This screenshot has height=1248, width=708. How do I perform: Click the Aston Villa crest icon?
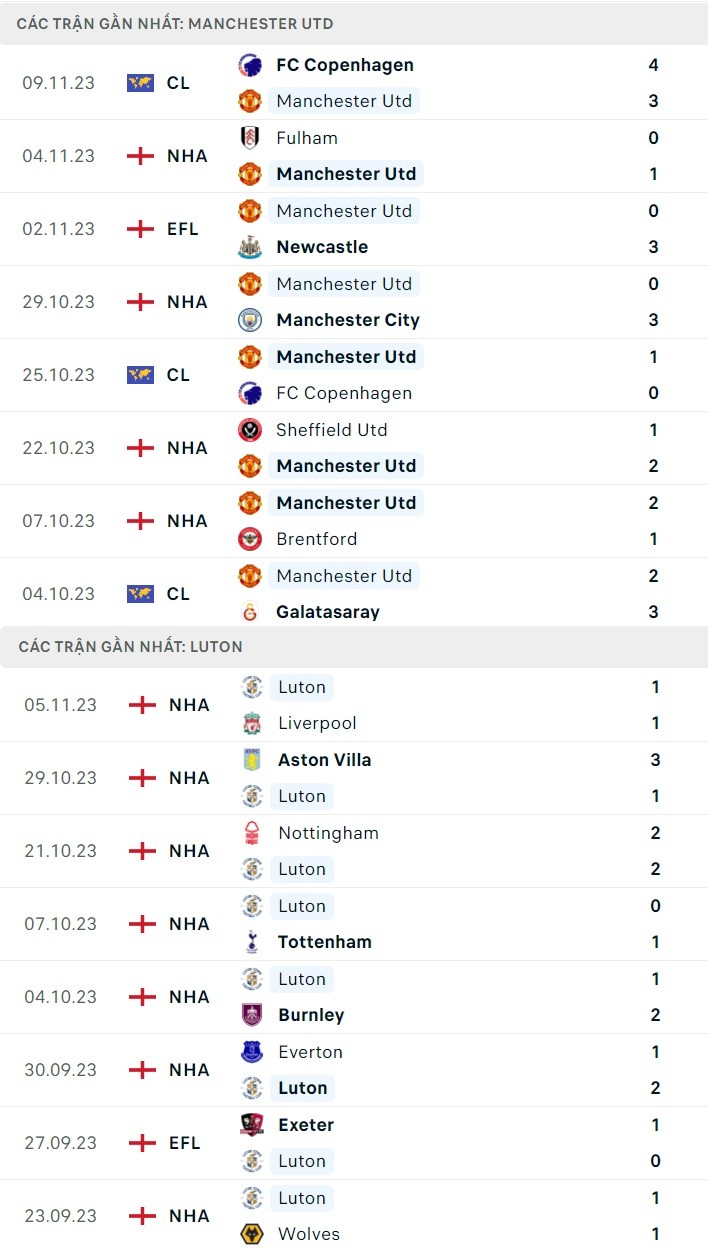click(252, 760)
